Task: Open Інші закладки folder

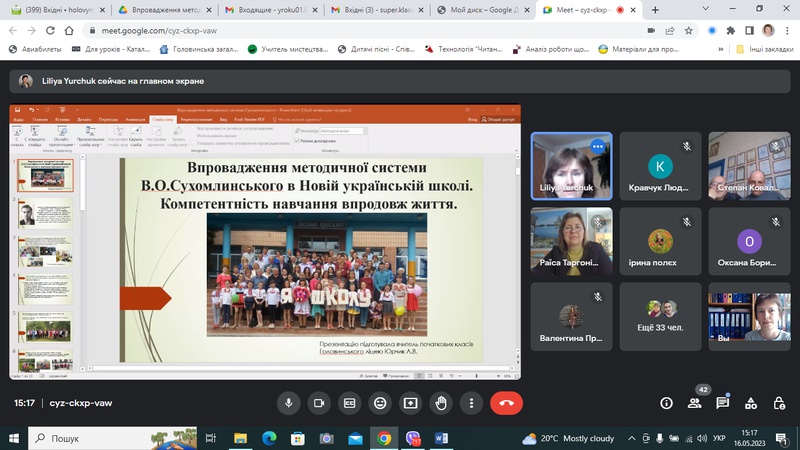Action: [x=765, y=49]
